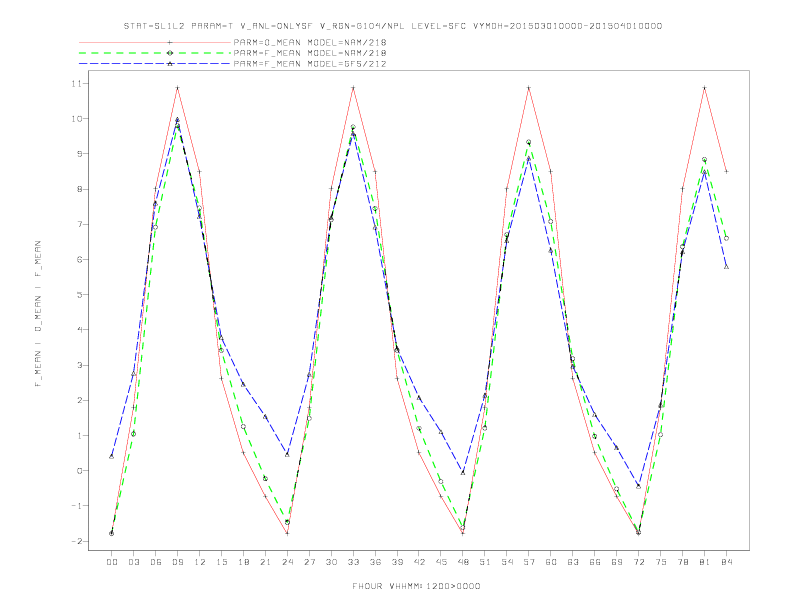Click the y-axis tick label -2
792x612 pixels.
tap(76, 541)
